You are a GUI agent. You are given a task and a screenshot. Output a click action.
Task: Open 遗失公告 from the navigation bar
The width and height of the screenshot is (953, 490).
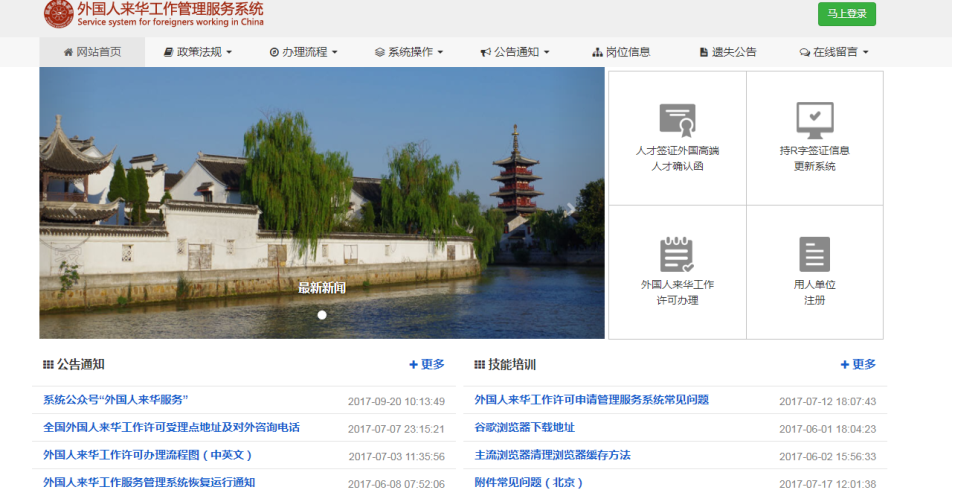[727, 52]
